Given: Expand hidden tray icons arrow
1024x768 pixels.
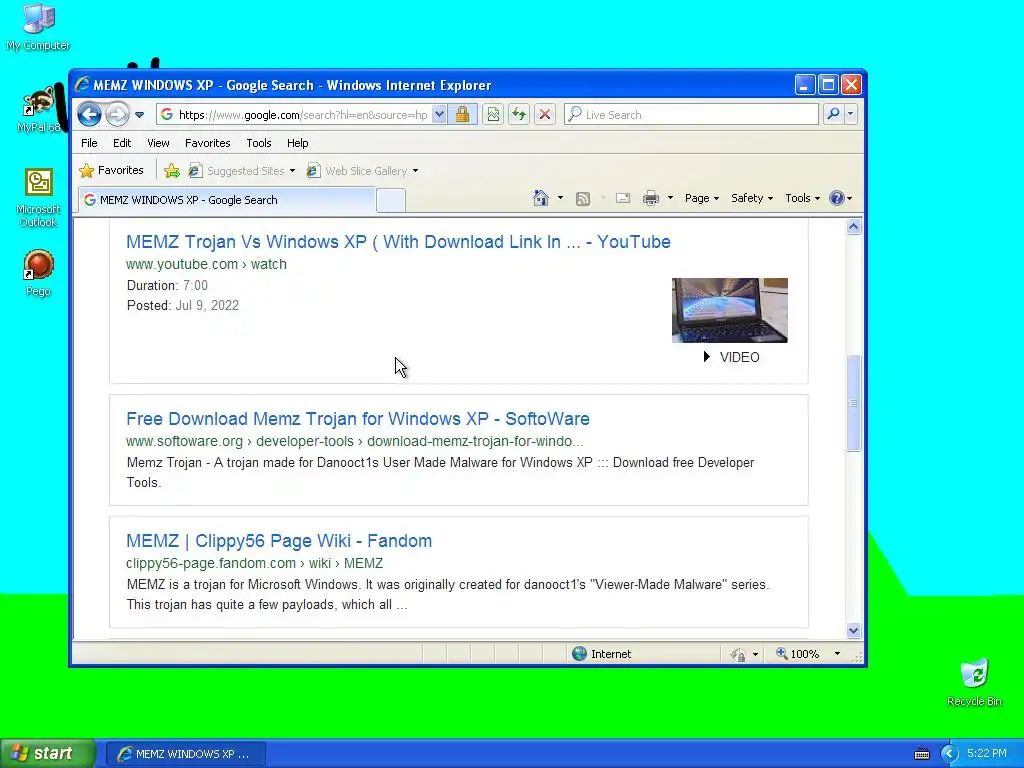Looking at the screenshot, I should point(949,754).
